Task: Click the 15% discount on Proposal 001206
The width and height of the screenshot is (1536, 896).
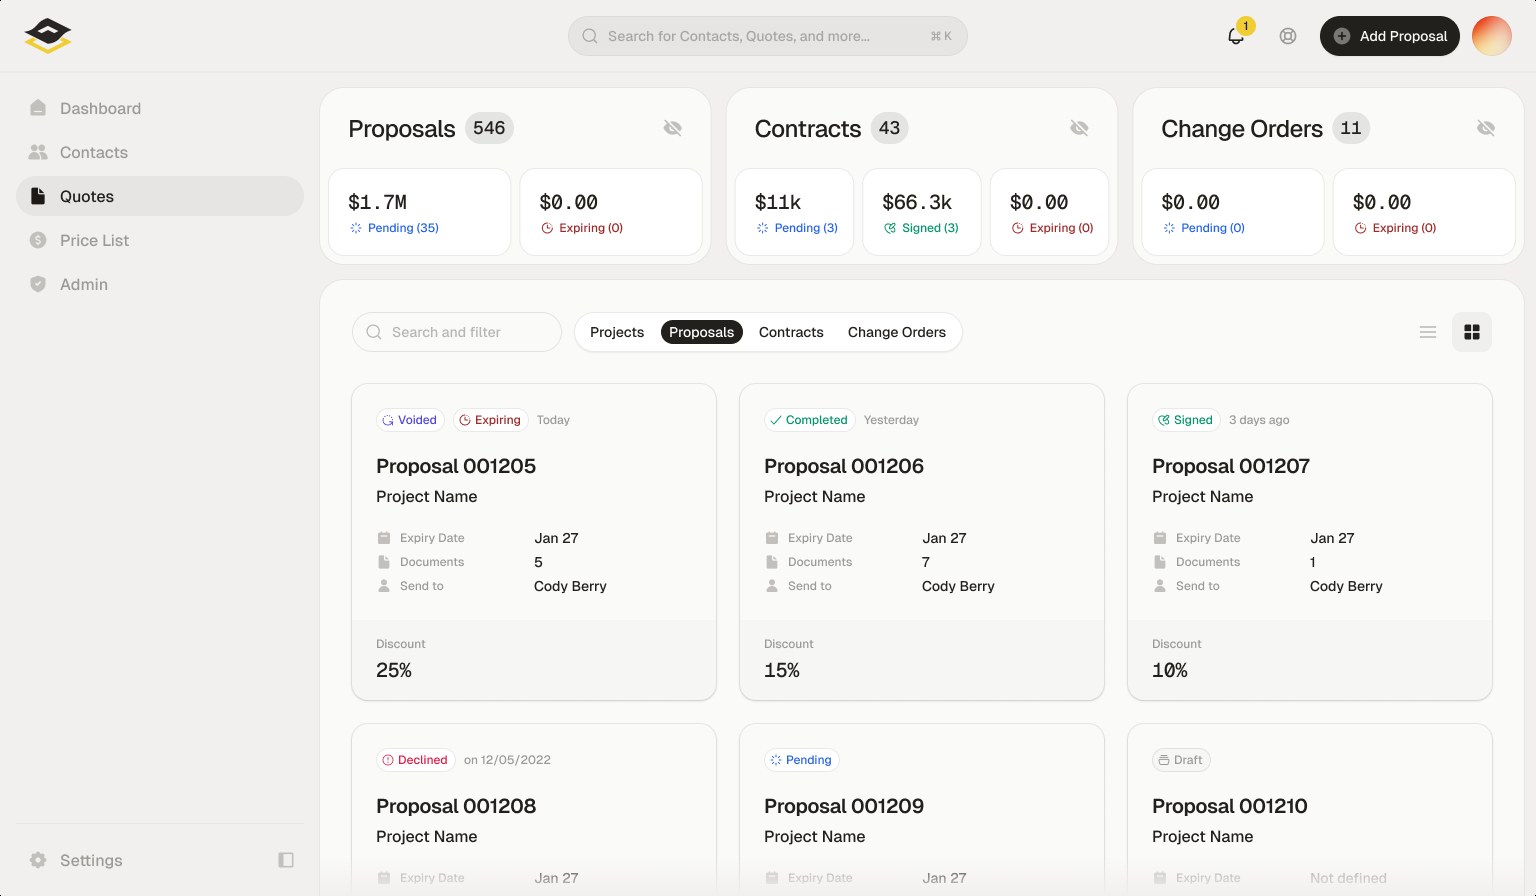Action: (782, 670)
